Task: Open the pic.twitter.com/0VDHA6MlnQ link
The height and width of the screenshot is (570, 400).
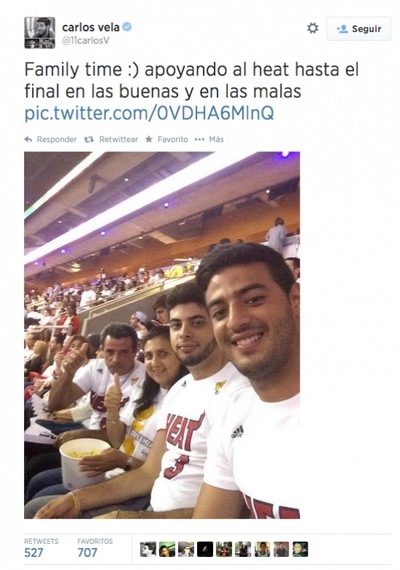Action: point(149,113)
